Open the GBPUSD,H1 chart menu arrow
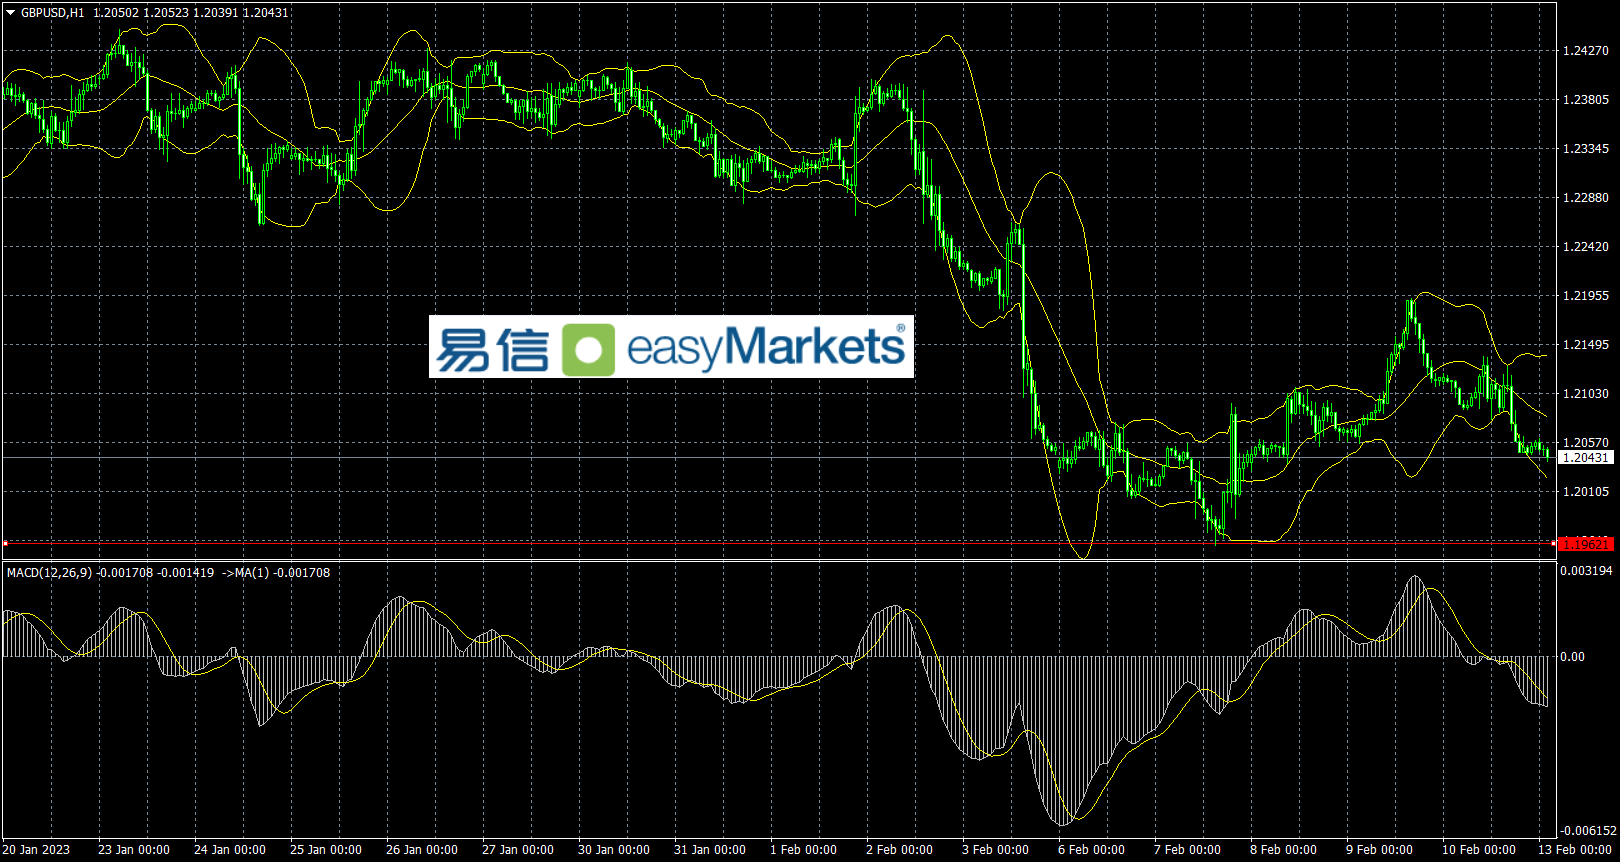This screenshot has height=862, width=1620. pyautogui.click(x=11, y=13)
